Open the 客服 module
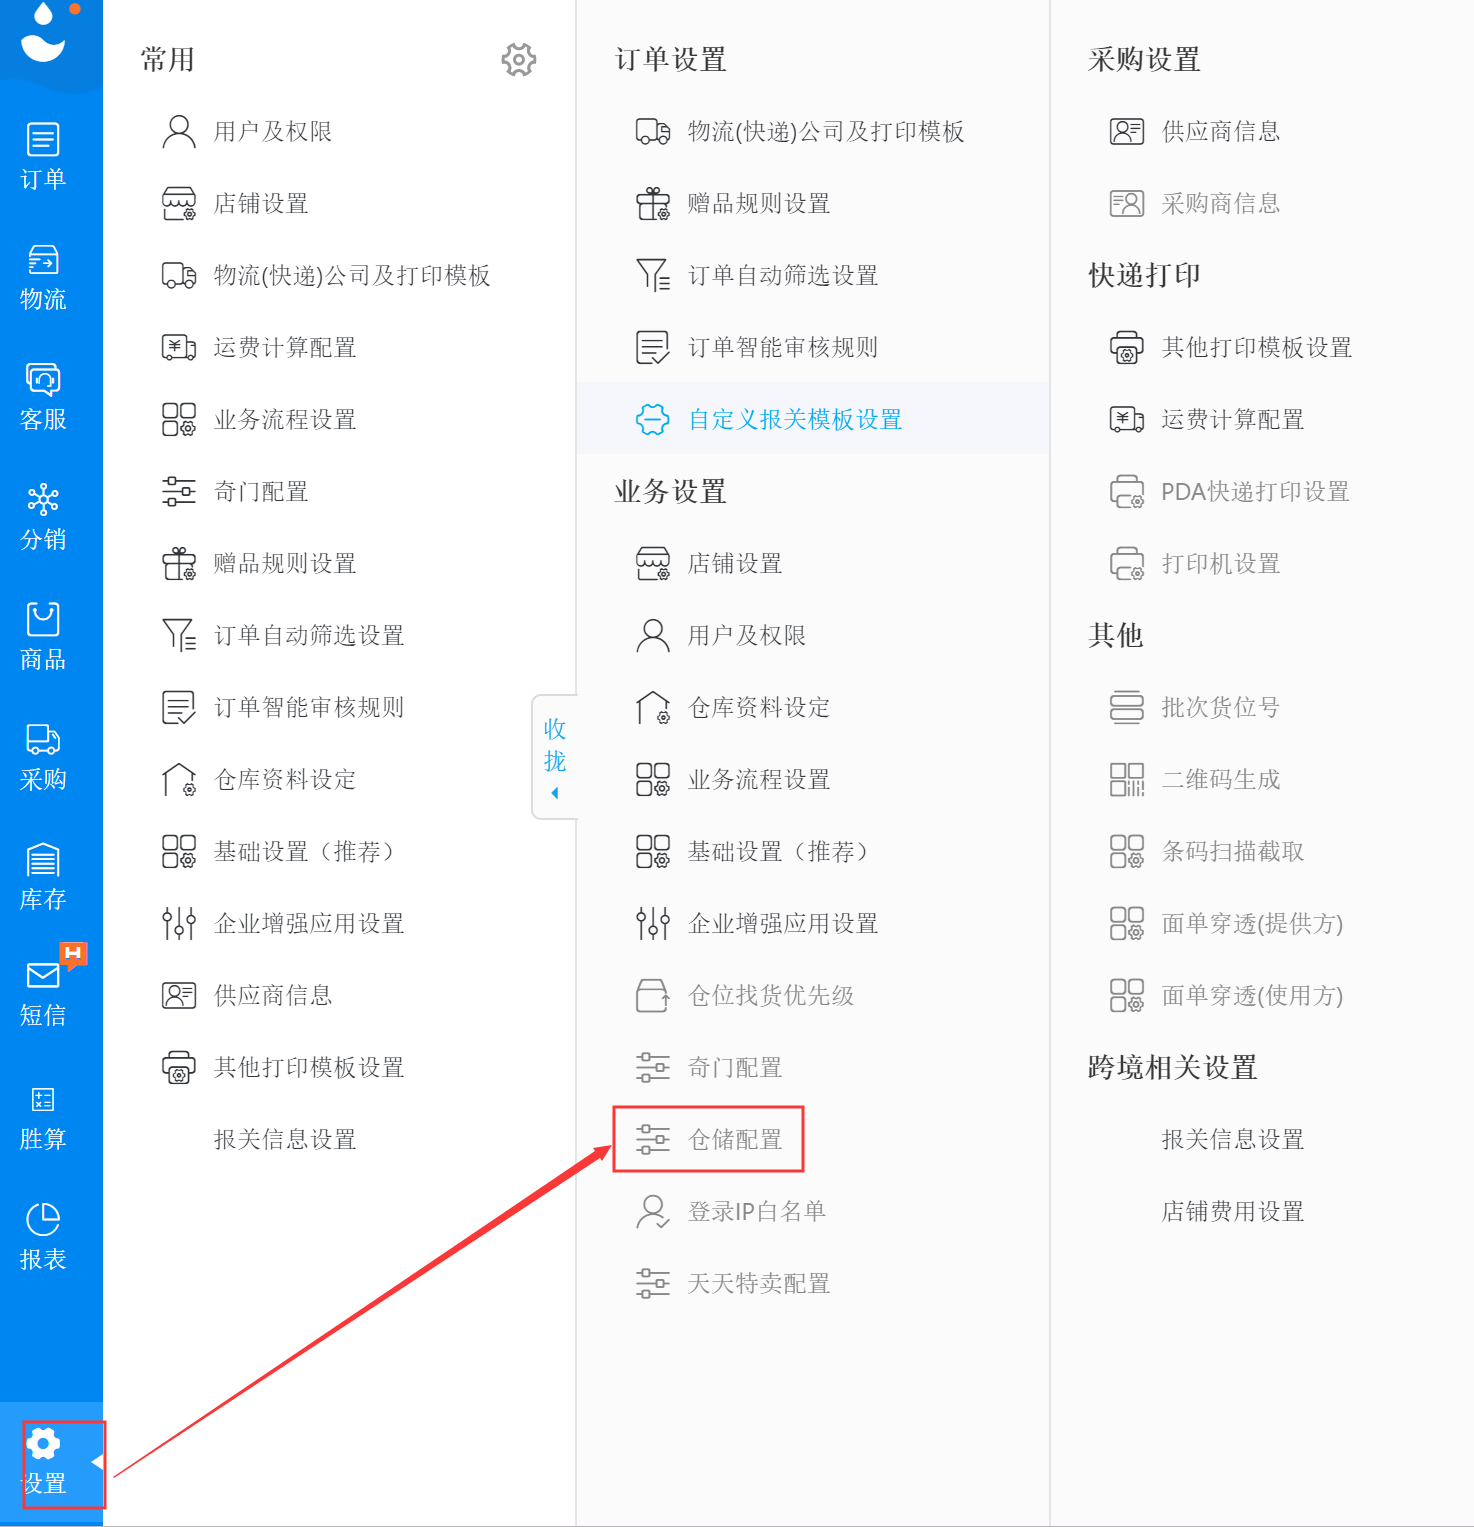 42,396
